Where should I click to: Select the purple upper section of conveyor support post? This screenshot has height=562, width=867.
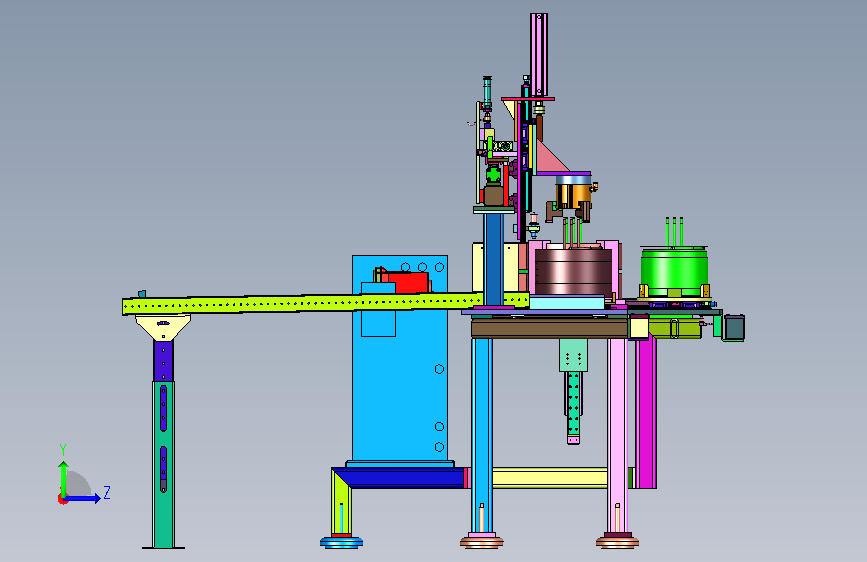163,361
